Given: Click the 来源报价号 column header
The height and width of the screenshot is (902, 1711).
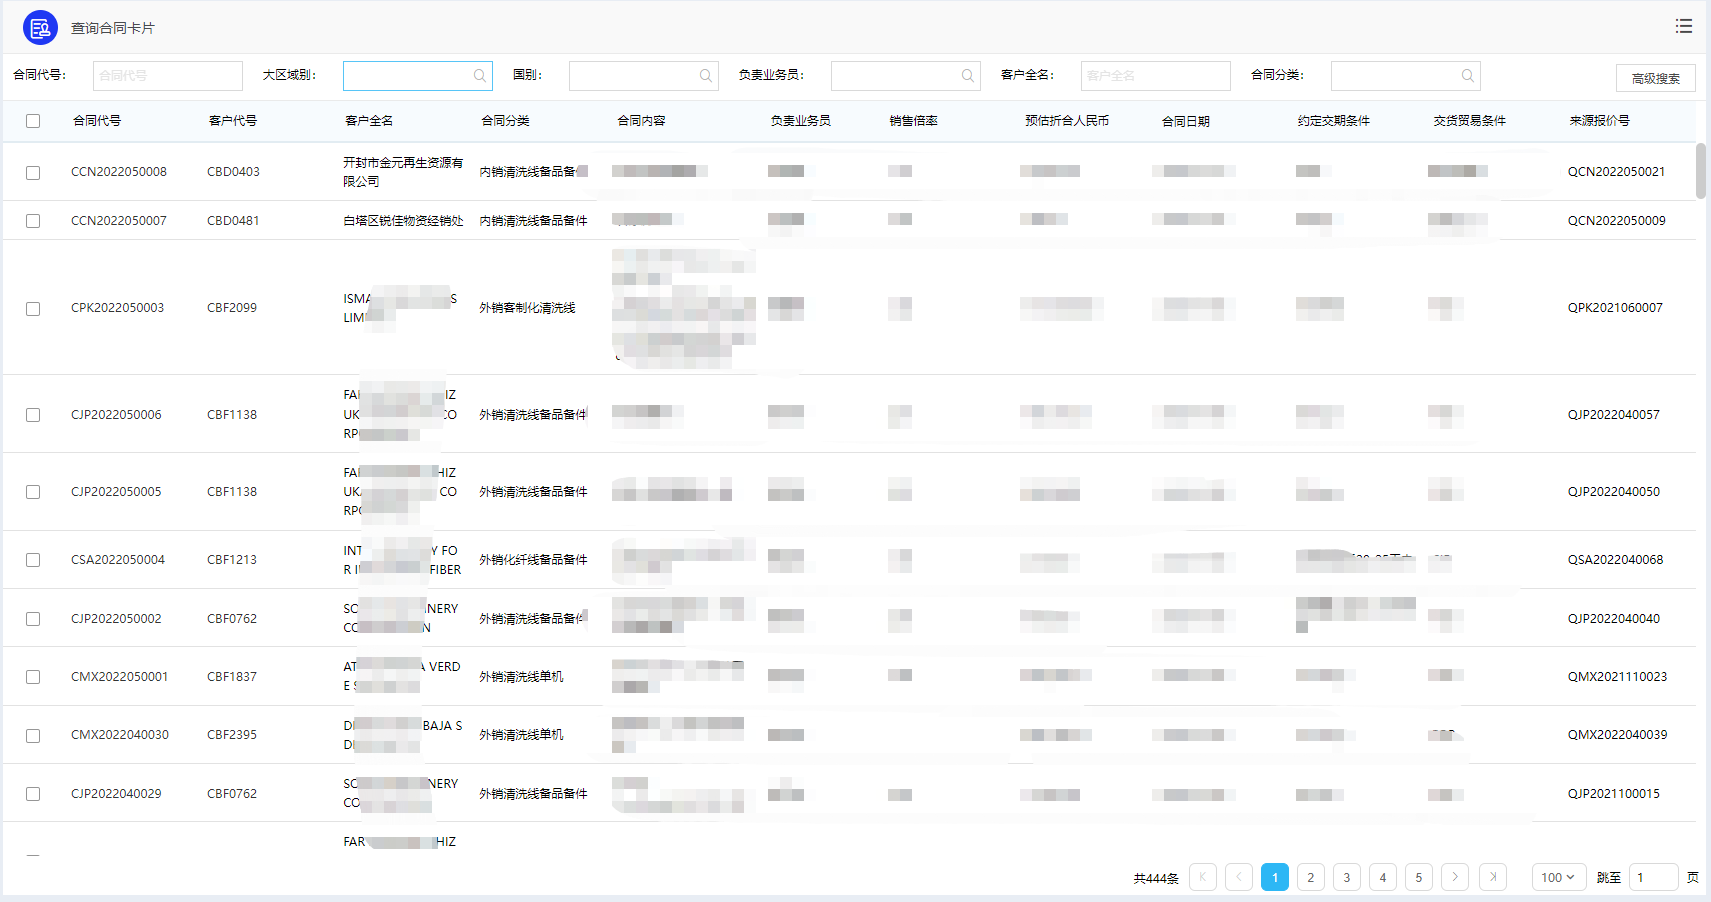Looking at the screenshot, I should click(x=1600, y=121).
